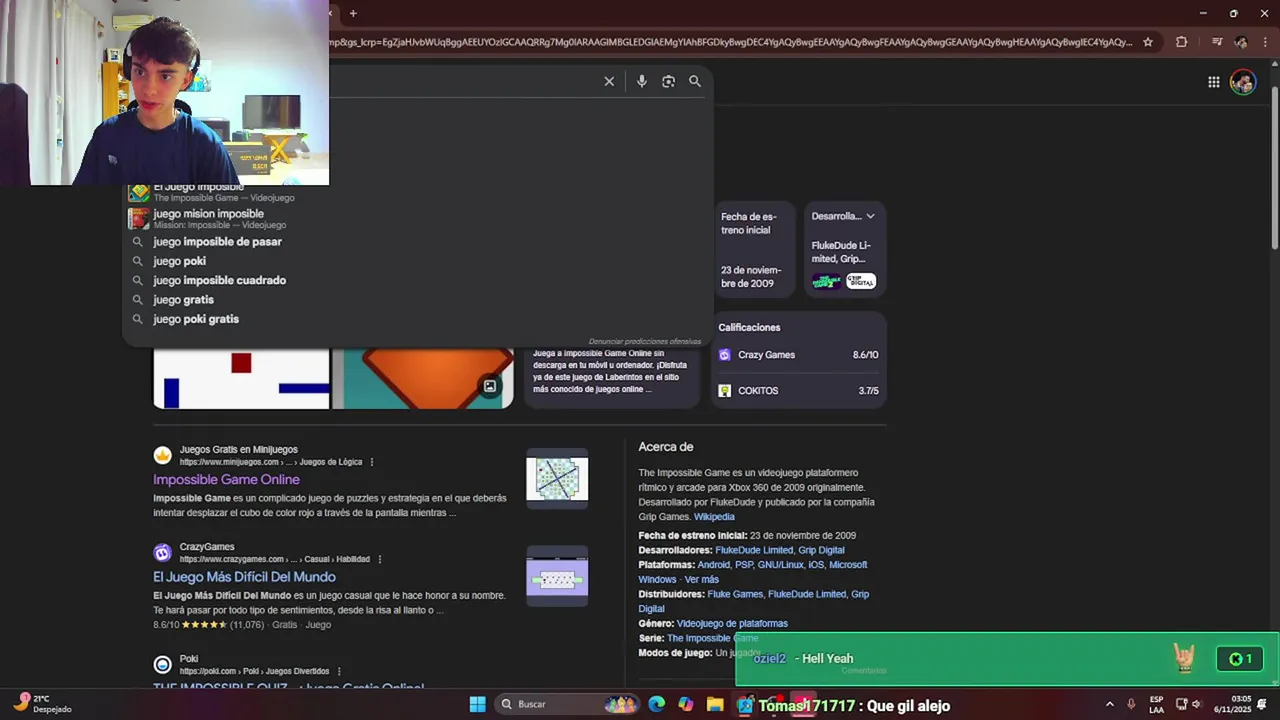Click 'Videojuego de plataformas' genre link
The image size is (1280, 720).
click(732, 623)
